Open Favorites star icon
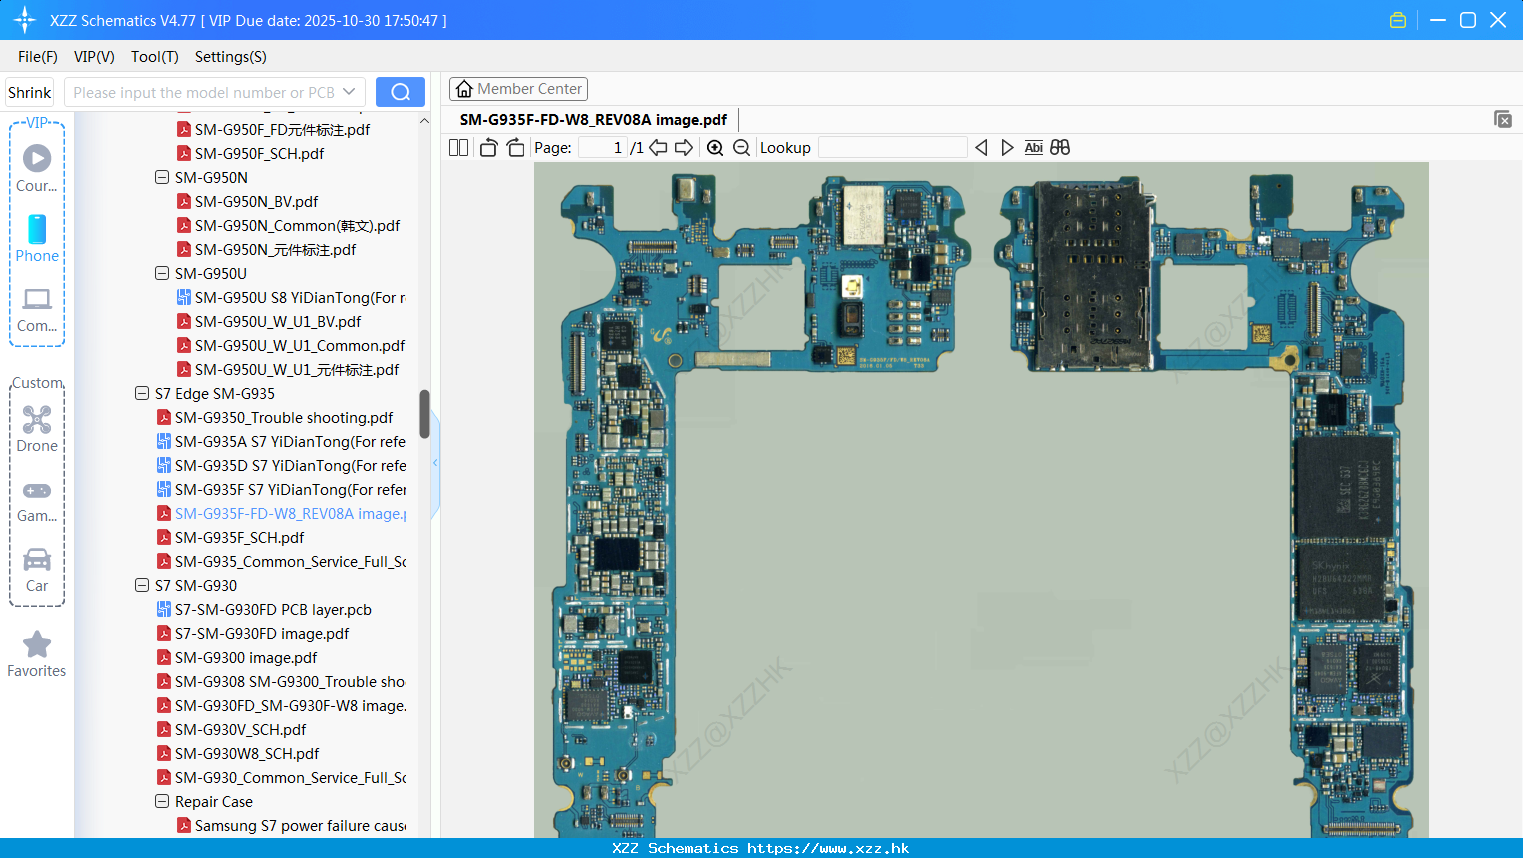 (37, 644)
